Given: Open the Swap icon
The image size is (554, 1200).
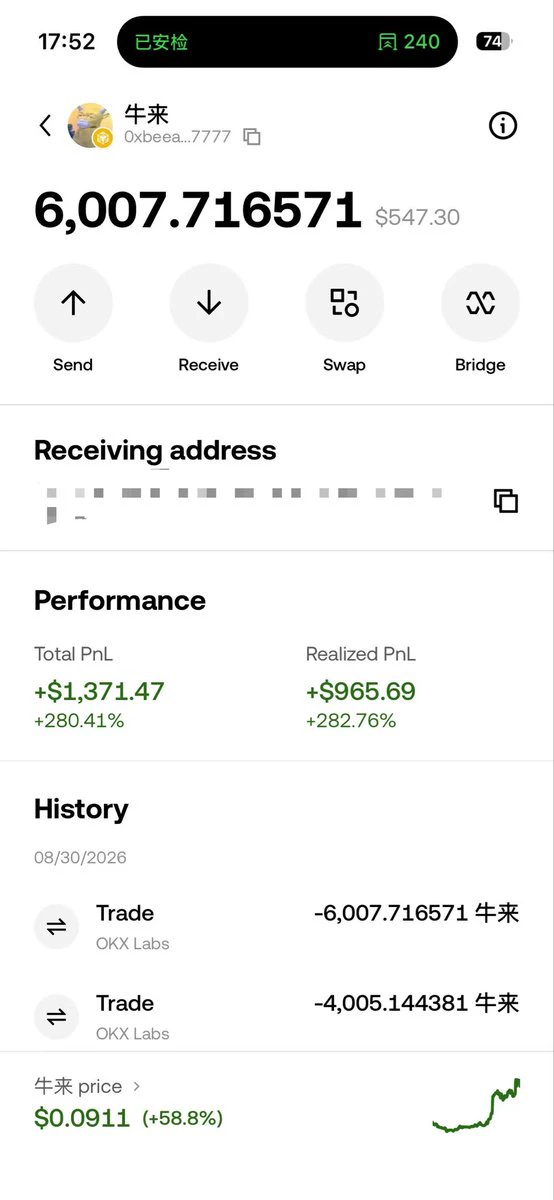Looking at the screenshot, I should tap(345, 303).
